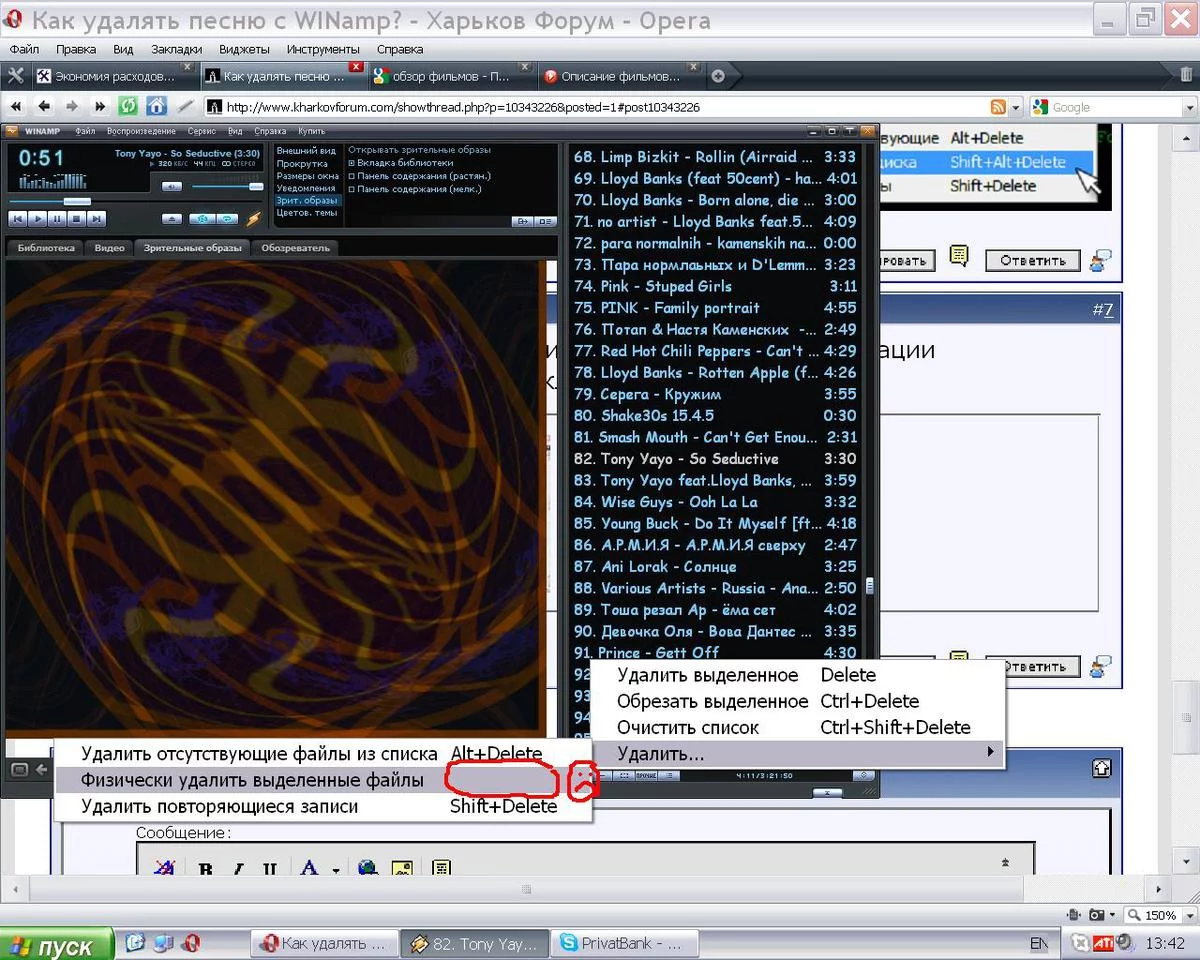This screenshot has width=1200, height=960.
Task: Select 'Очистить список' in context menu
Action: click(688, 727)
